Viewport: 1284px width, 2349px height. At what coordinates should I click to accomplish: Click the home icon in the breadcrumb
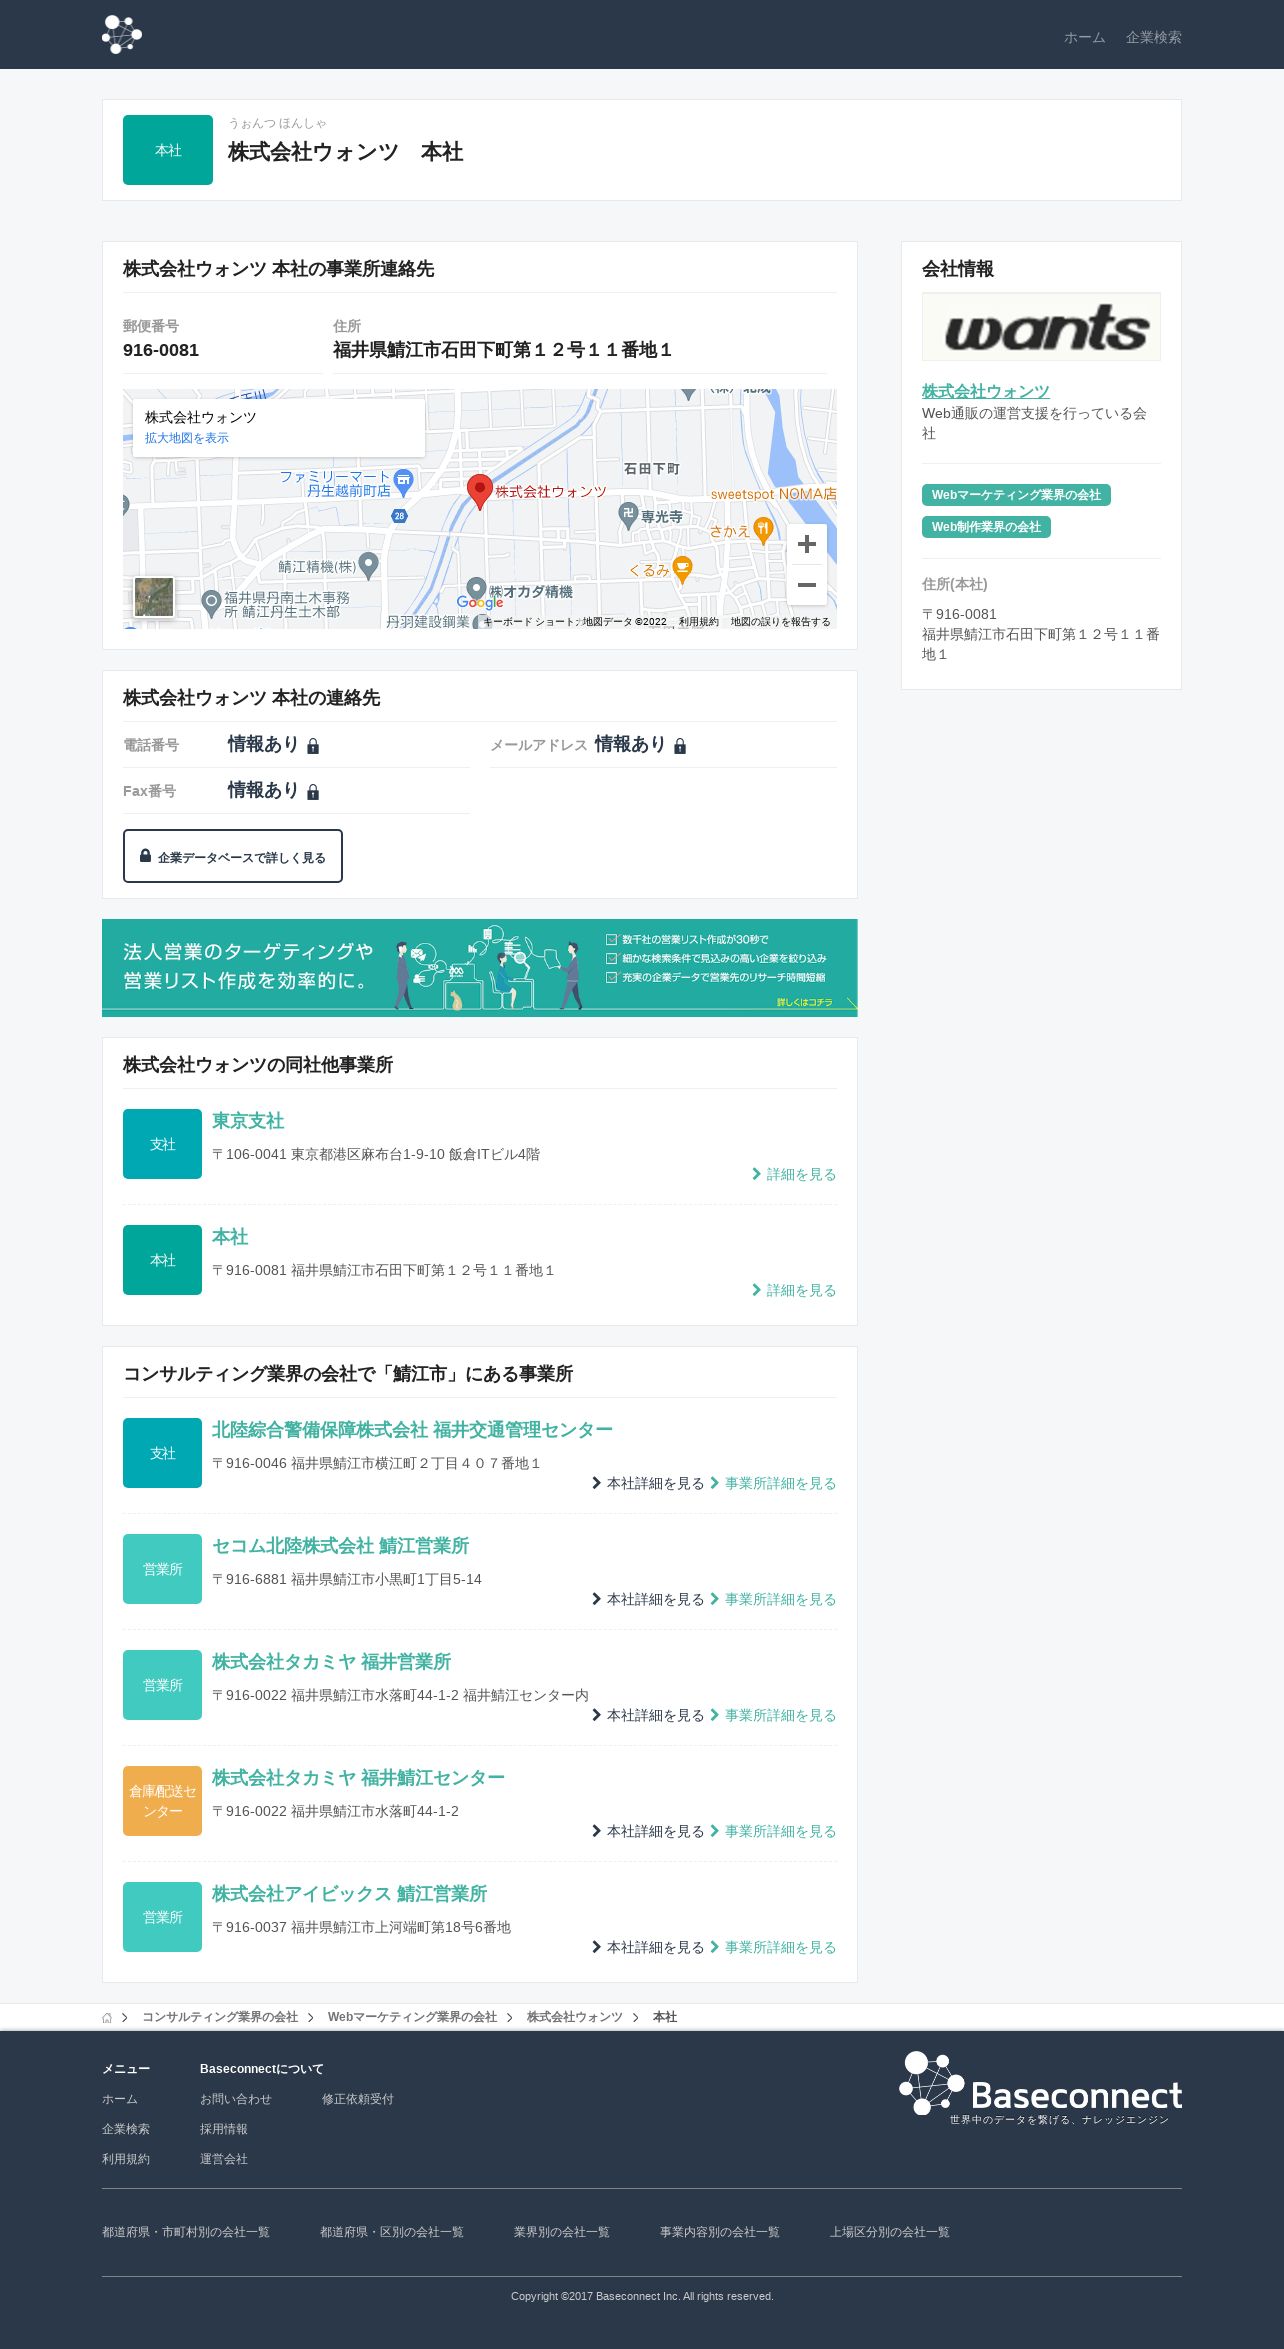[107, 2018]
